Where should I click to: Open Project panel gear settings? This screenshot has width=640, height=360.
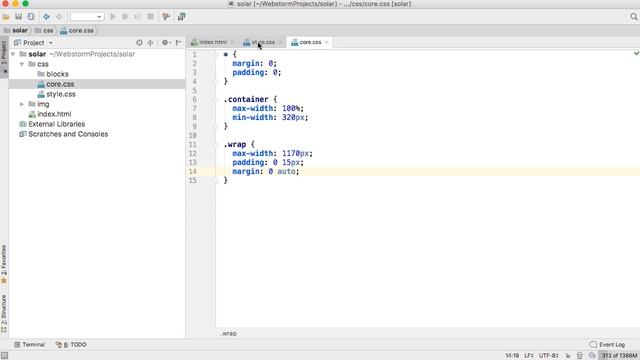tap(166, 42)
